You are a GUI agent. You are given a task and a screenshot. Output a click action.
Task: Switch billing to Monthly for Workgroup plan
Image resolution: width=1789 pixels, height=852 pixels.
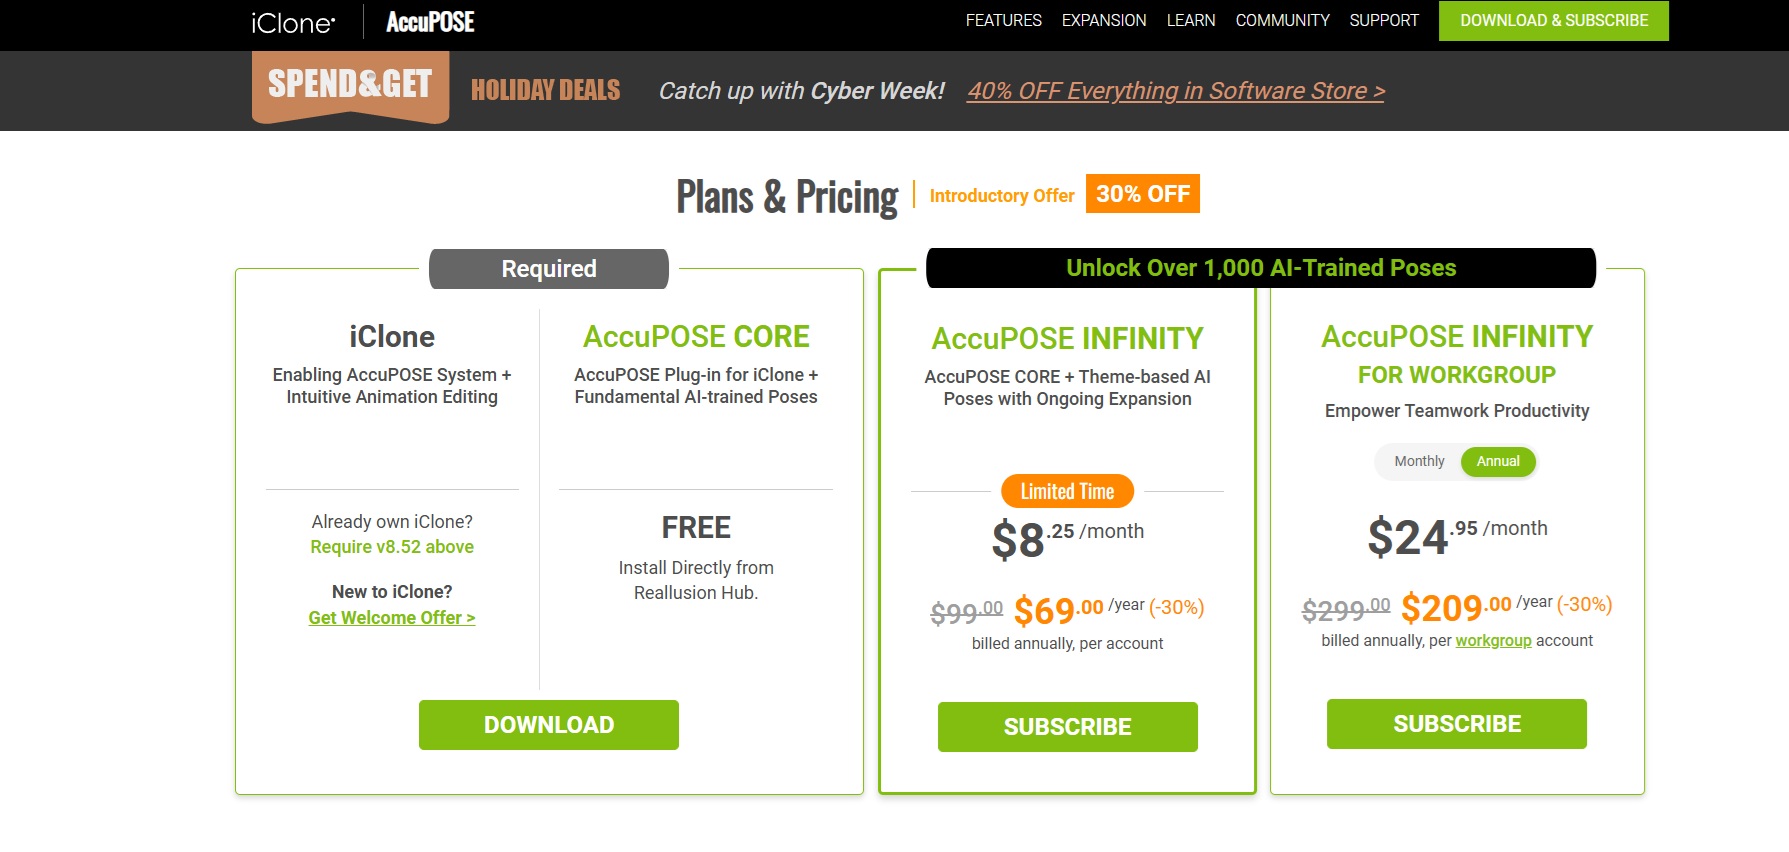click(1417, 461)
